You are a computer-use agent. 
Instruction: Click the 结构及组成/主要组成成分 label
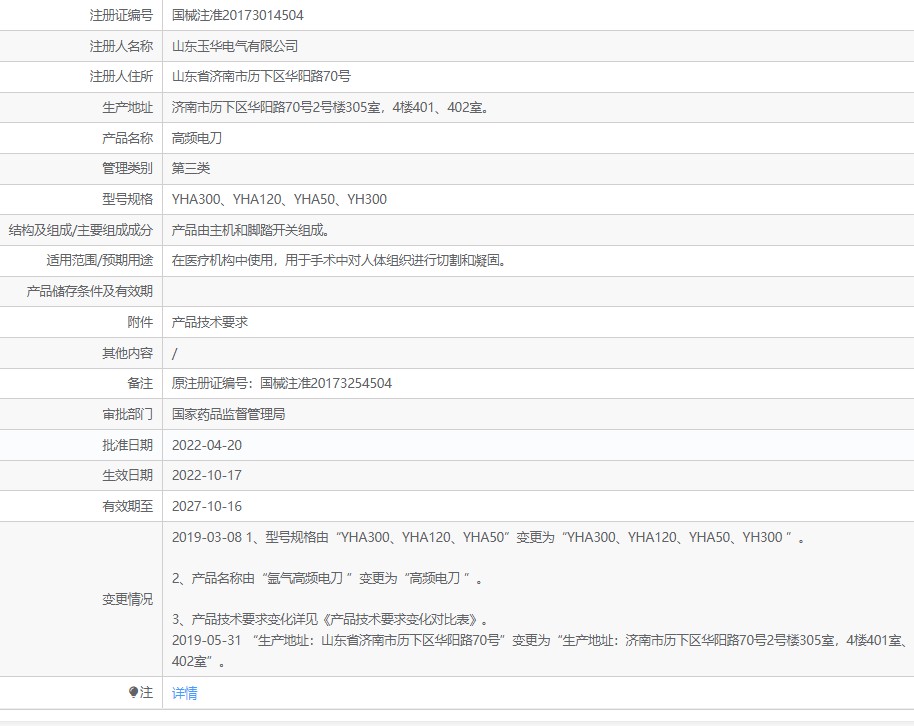[80, 230]
